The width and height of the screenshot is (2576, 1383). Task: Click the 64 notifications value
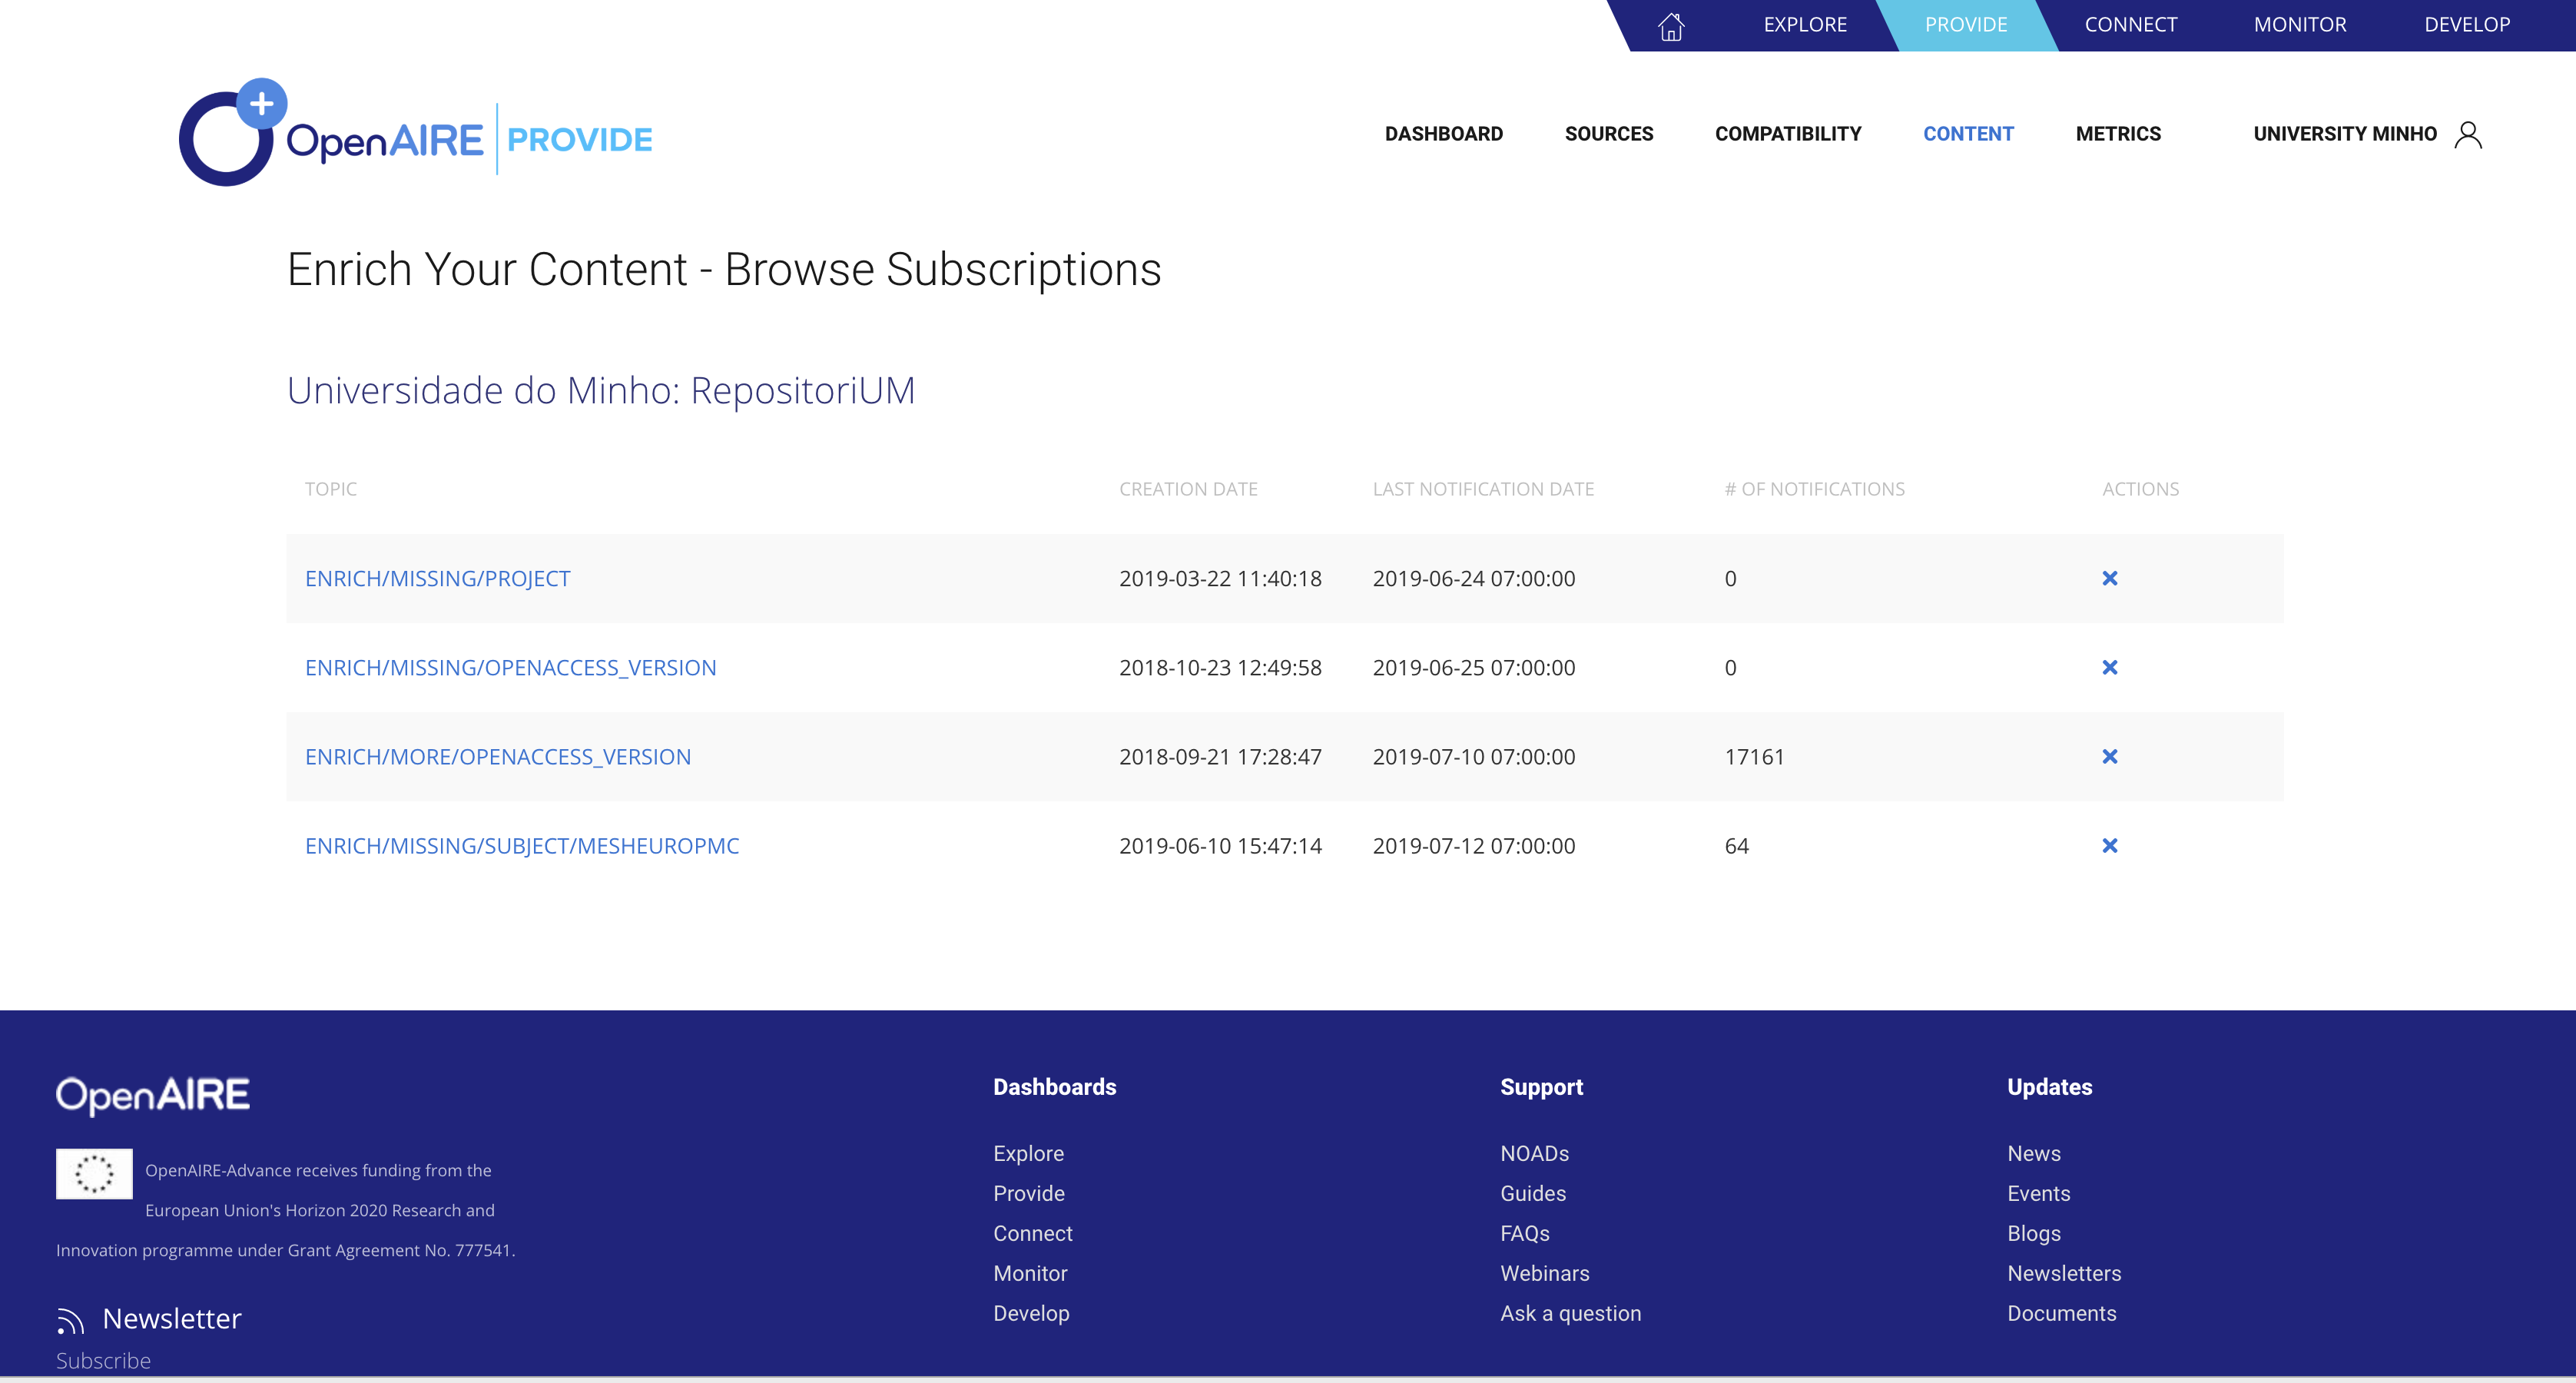(x=1736, y=845)
